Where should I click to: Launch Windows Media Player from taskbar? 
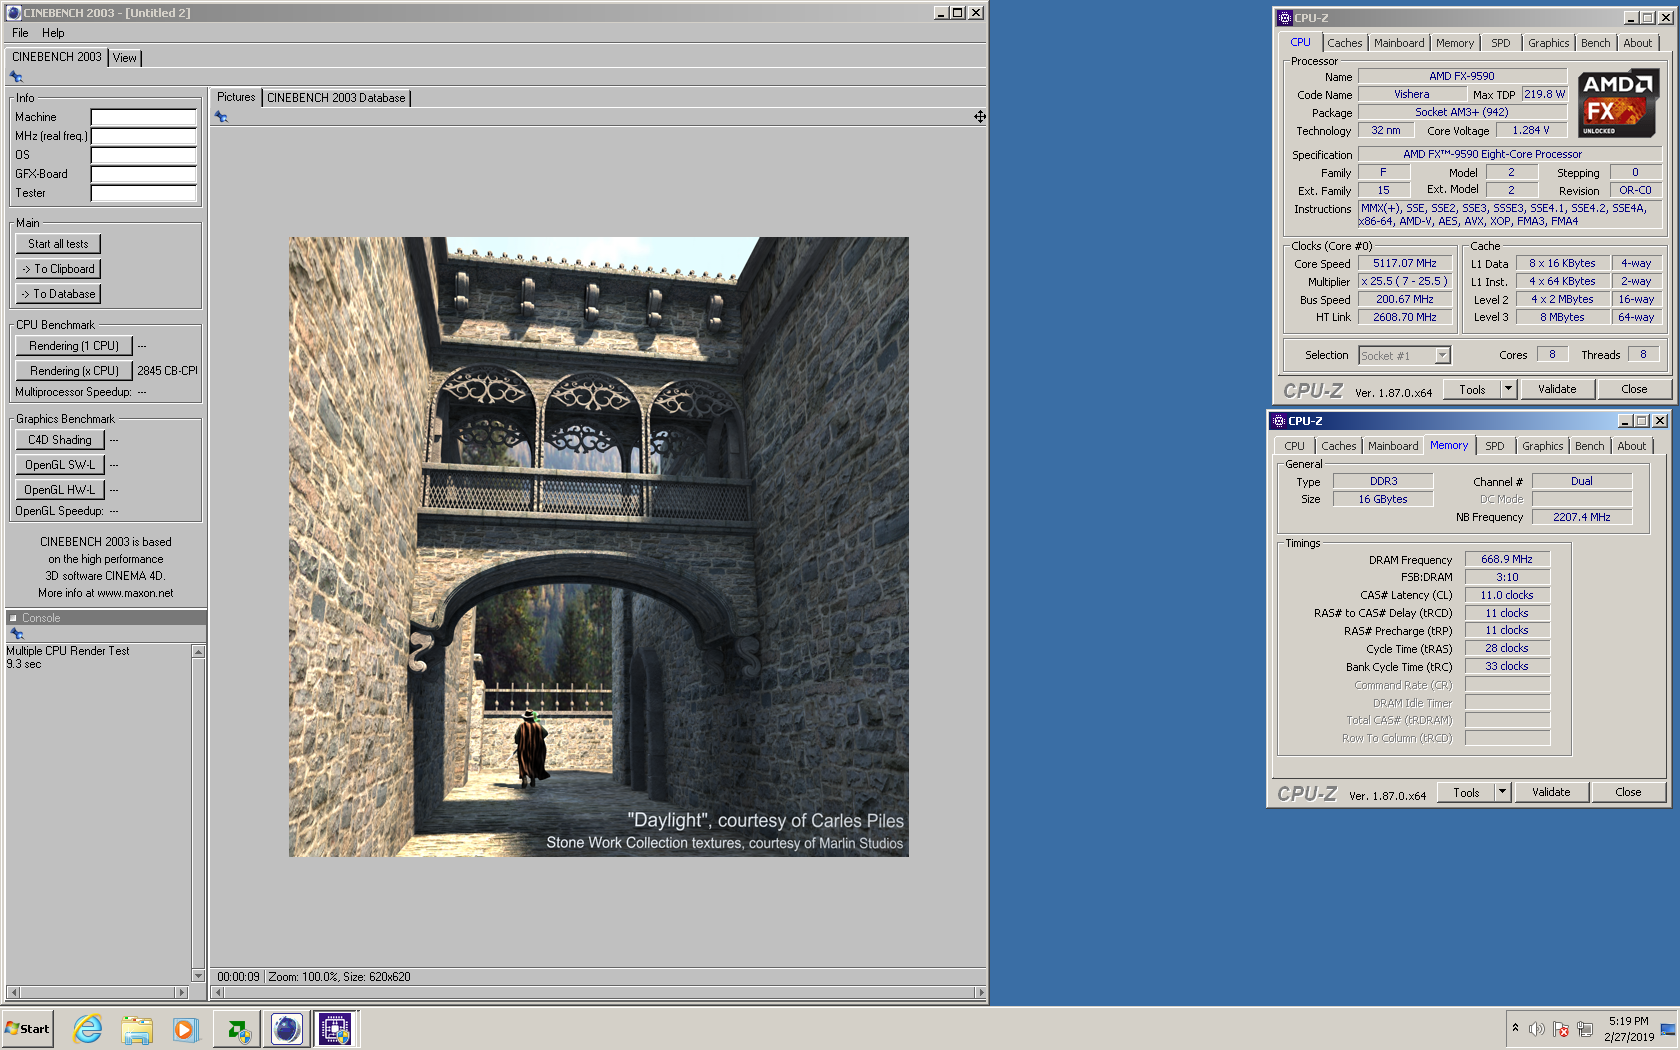point(186,1029)
